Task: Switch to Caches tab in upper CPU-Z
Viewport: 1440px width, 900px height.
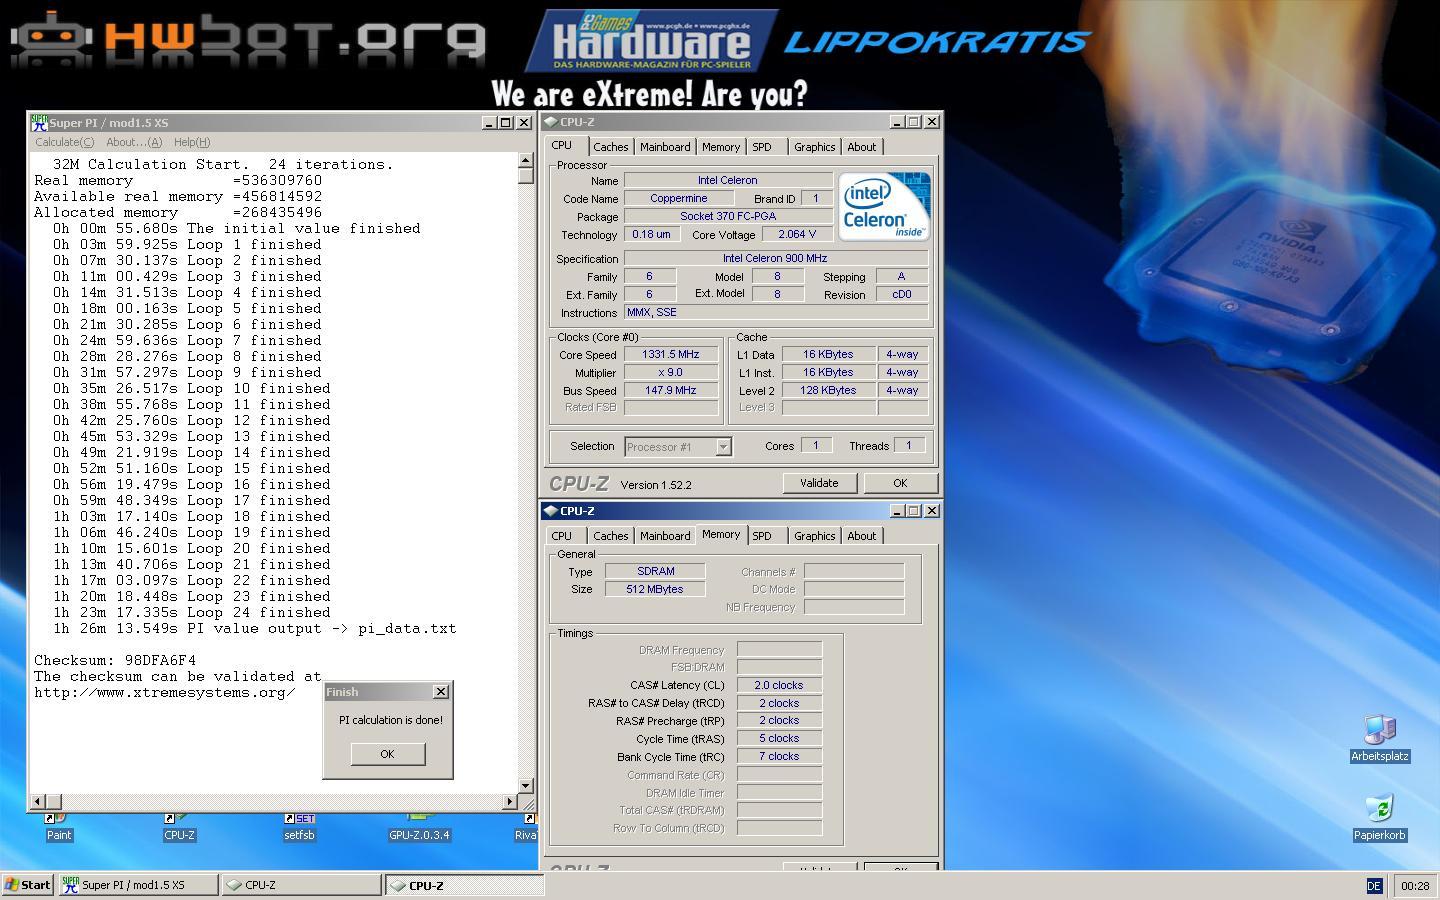Action: point(610,147)
